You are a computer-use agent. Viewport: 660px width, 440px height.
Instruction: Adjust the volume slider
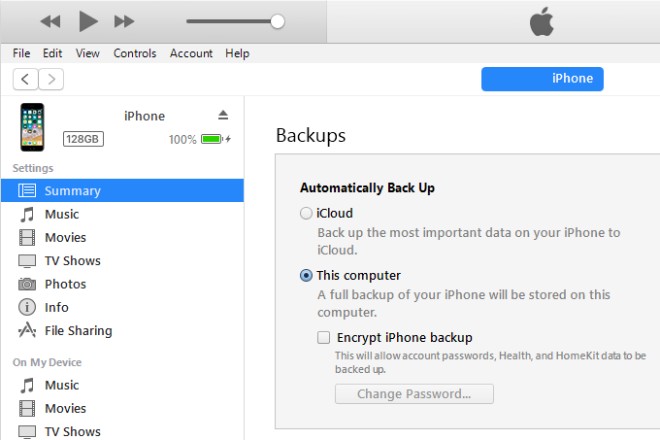pyautogui.click(x=277, y=21)
